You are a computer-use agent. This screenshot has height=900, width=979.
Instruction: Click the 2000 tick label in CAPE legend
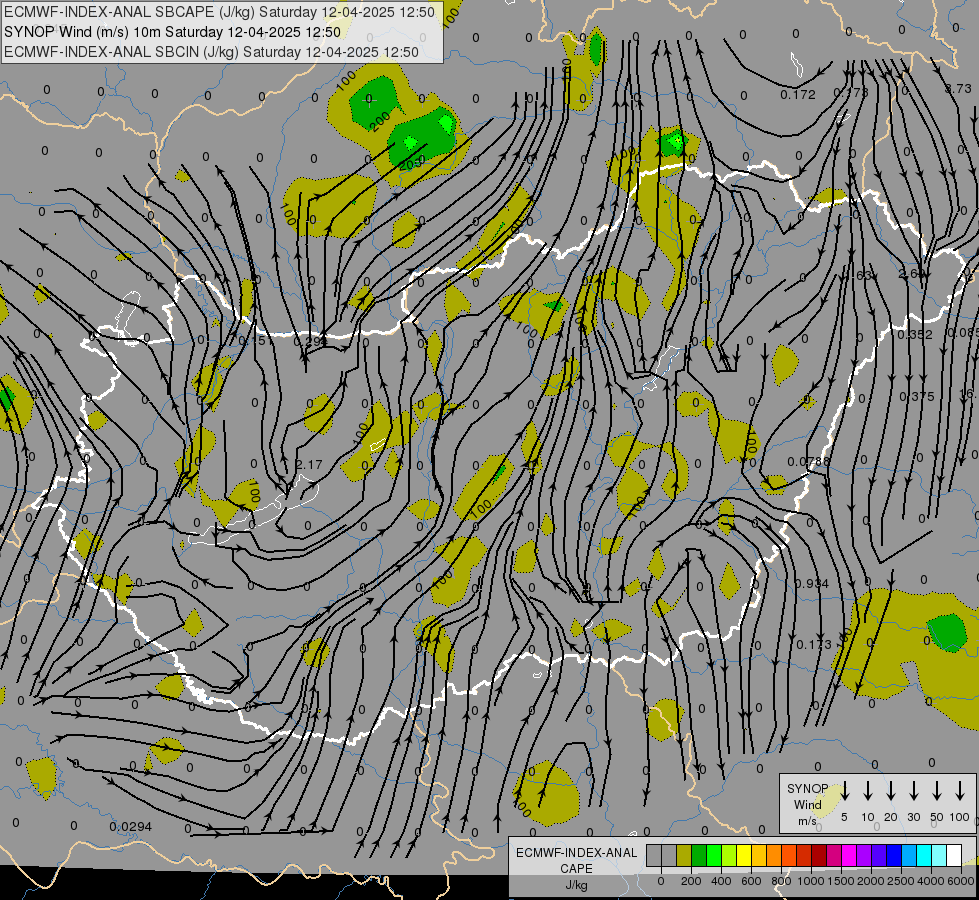(871, 881)
